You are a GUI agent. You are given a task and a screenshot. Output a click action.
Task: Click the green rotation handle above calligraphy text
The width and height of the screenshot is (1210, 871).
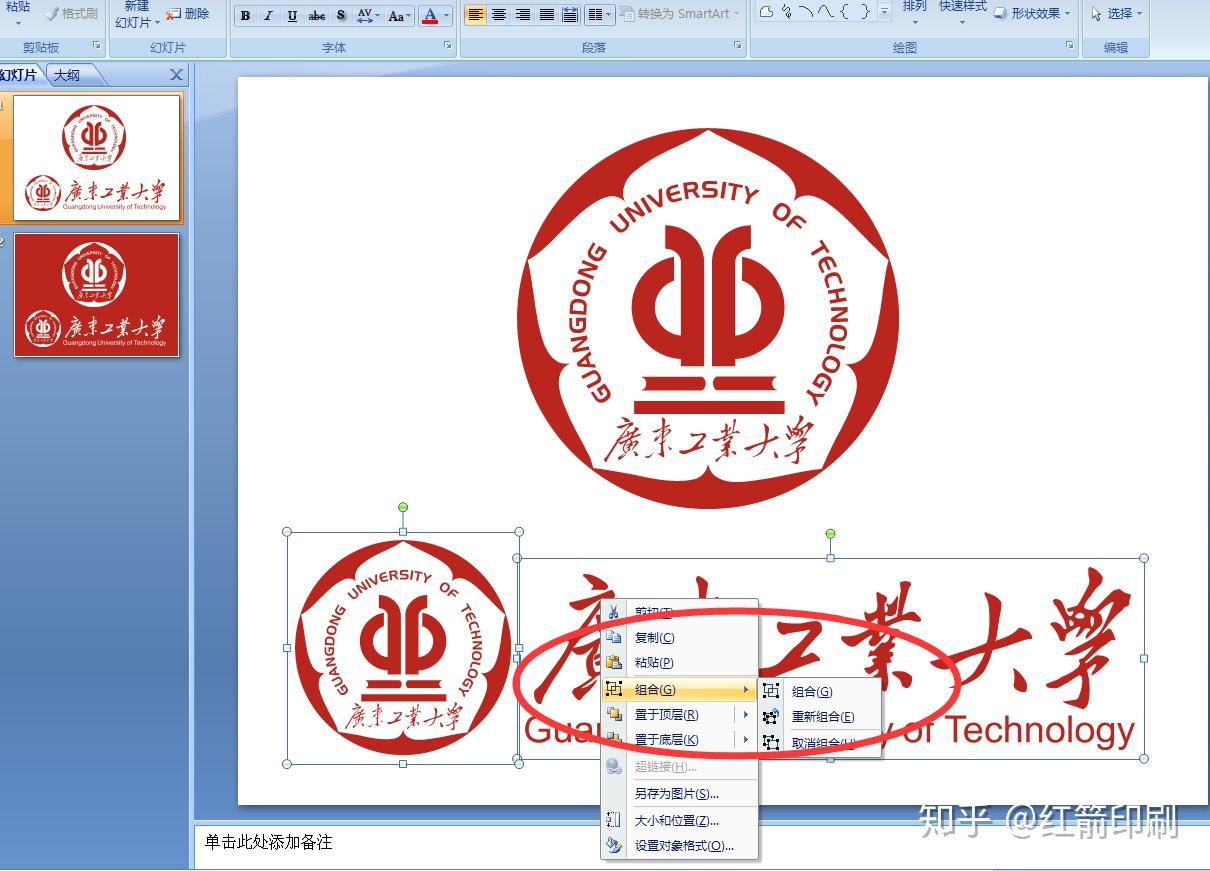coord(830,534)
